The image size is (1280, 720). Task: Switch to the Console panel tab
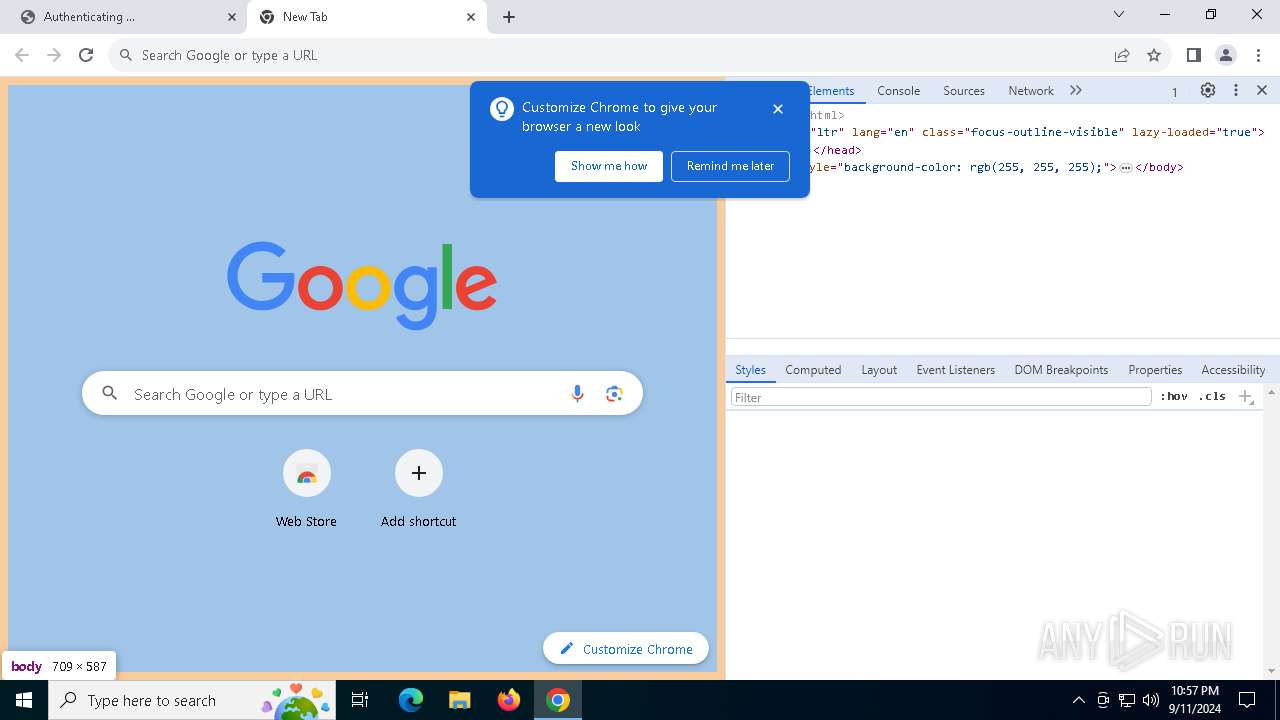(x=898, y=90)
